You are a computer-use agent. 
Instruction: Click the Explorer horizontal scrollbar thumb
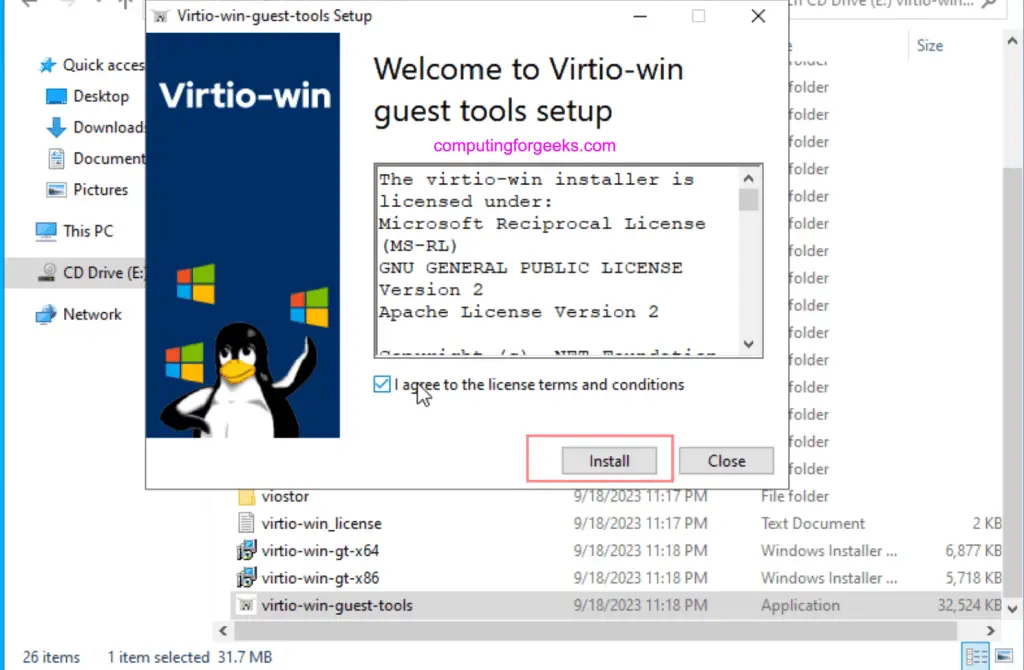(x=596, y=631)
